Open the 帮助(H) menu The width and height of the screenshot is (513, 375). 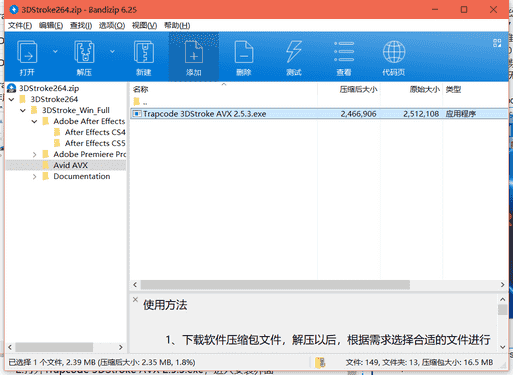point(177,25)
